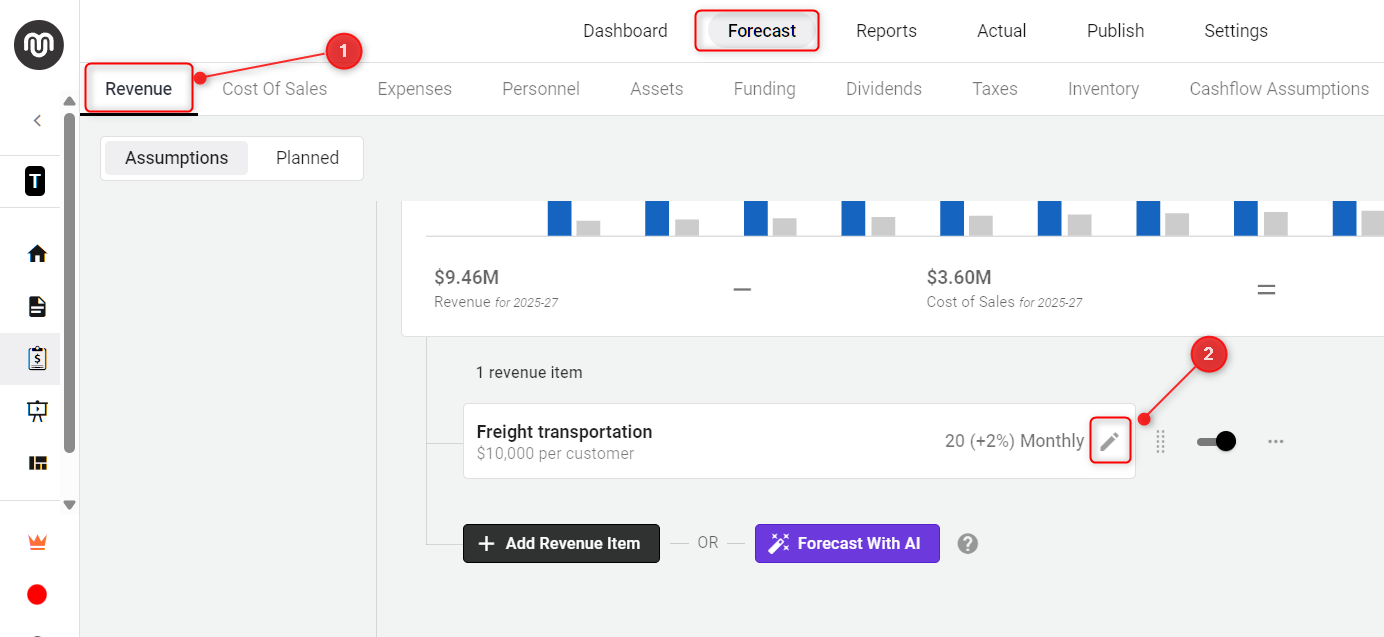Viewport: 1384px width, 637px height.
Task: Switch to the Cost Of Sales tab
Action: tap(274, 89)
